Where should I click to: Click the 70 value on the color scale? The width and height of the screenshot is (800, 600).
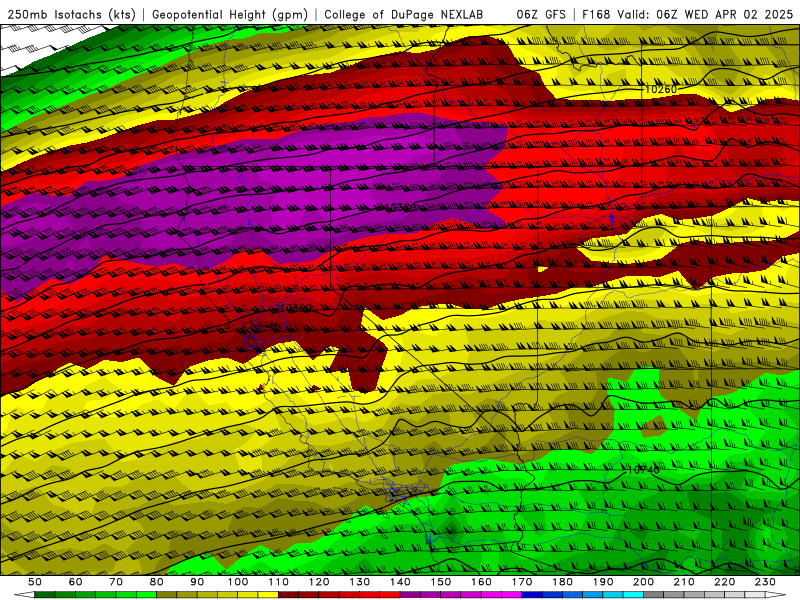click(x=116, y=582)
